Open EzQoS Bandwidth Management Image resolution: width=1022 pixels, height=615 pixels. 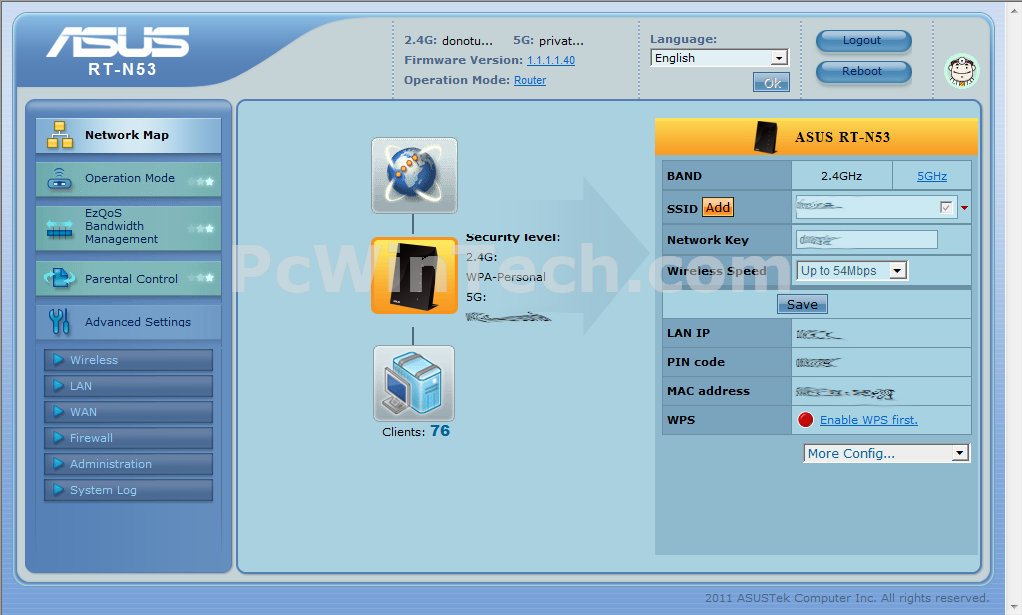(128, 228)
